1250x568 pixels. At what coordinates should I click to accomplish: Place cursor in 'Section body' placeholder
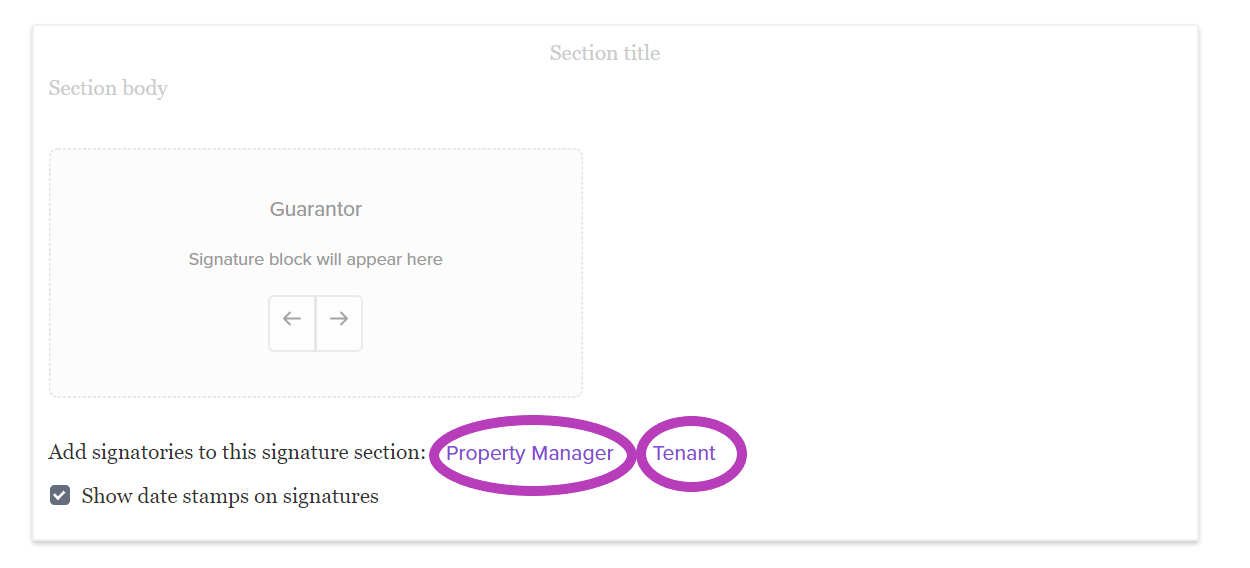[108, 89]
